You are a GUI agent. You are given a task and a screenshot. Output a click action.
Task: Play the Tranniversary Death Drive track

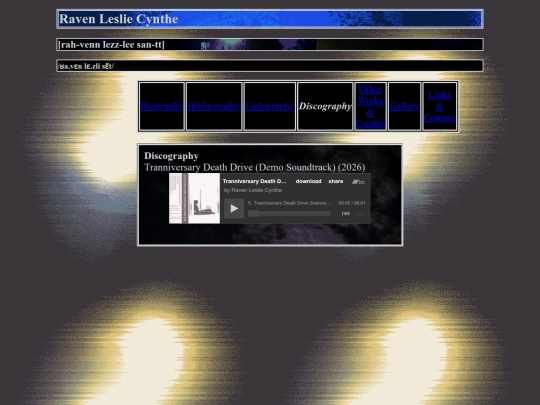(234, 208)
